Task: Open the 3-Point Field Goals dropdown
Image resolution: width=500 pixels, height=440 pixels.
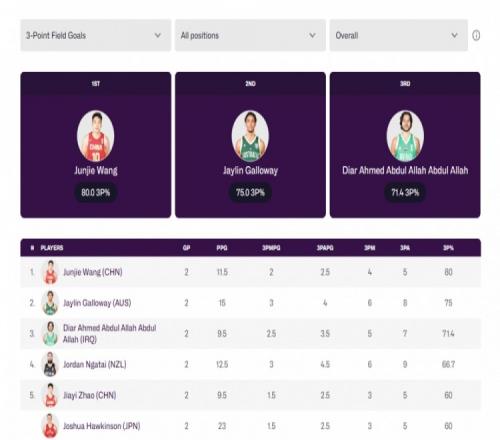Action: (x=96, y=35)
